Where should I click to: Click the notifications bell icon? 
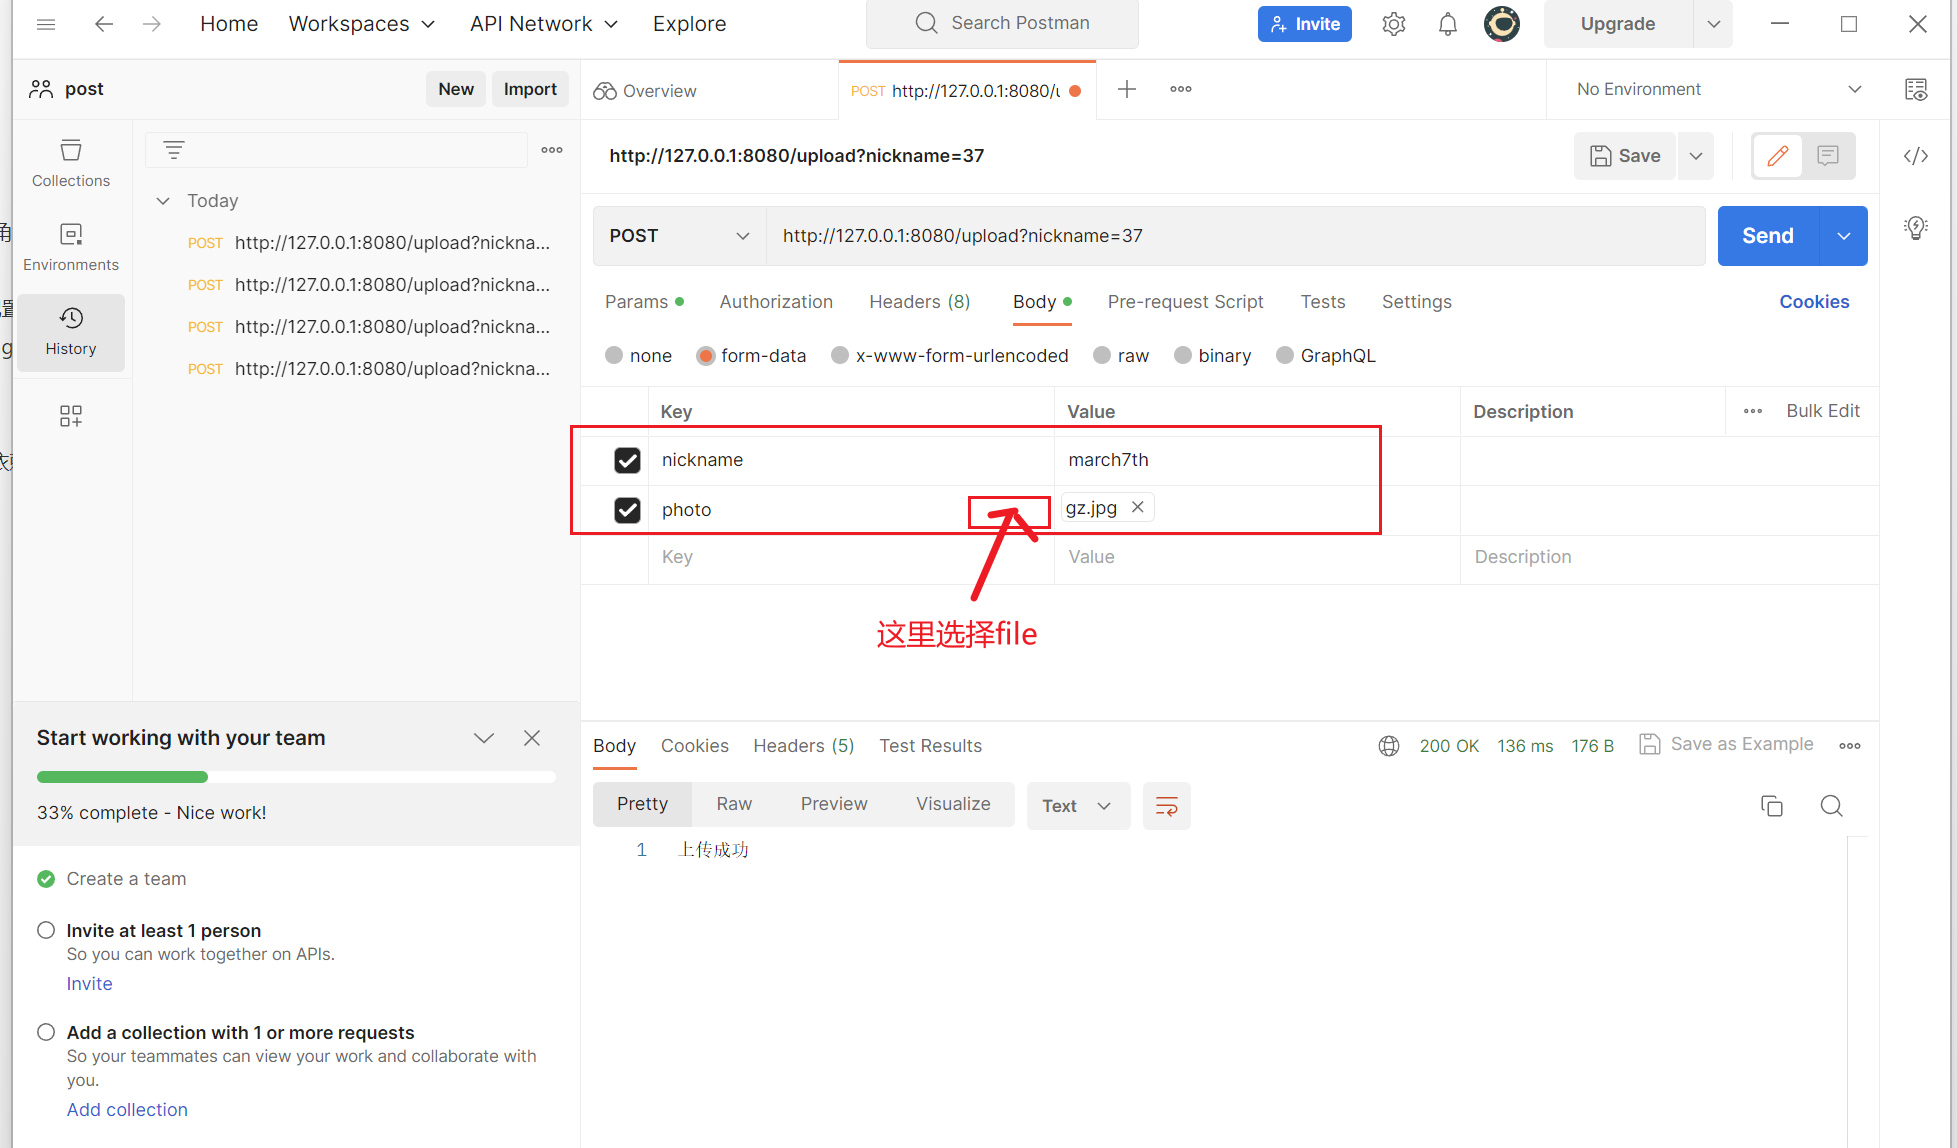click(x=1447, y=24)
